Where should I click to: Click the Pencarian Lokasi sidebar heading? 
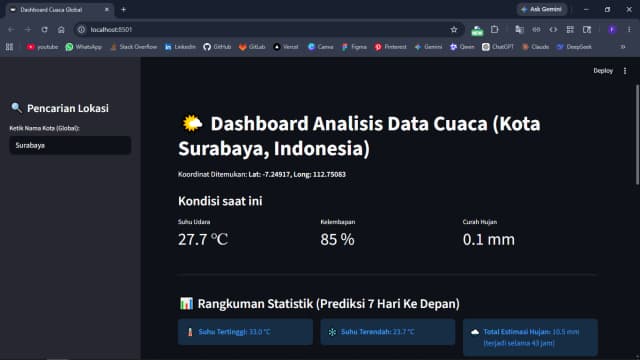[60, 108]
